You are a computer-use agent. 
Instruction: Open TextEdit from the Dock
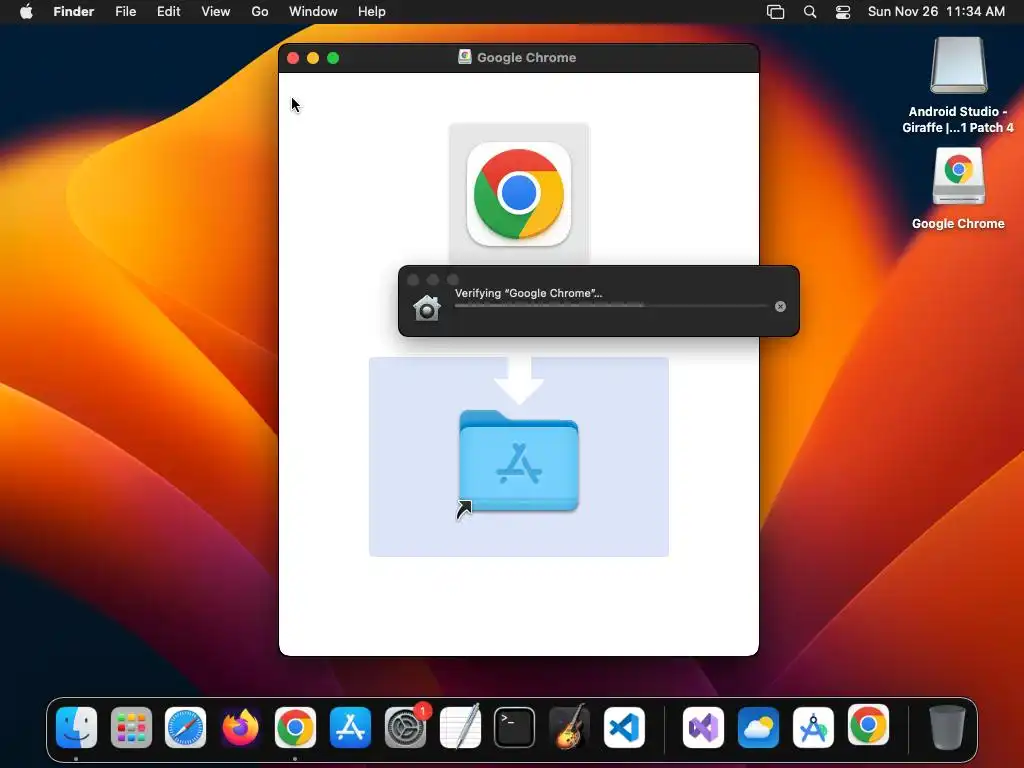coord(460,727)
